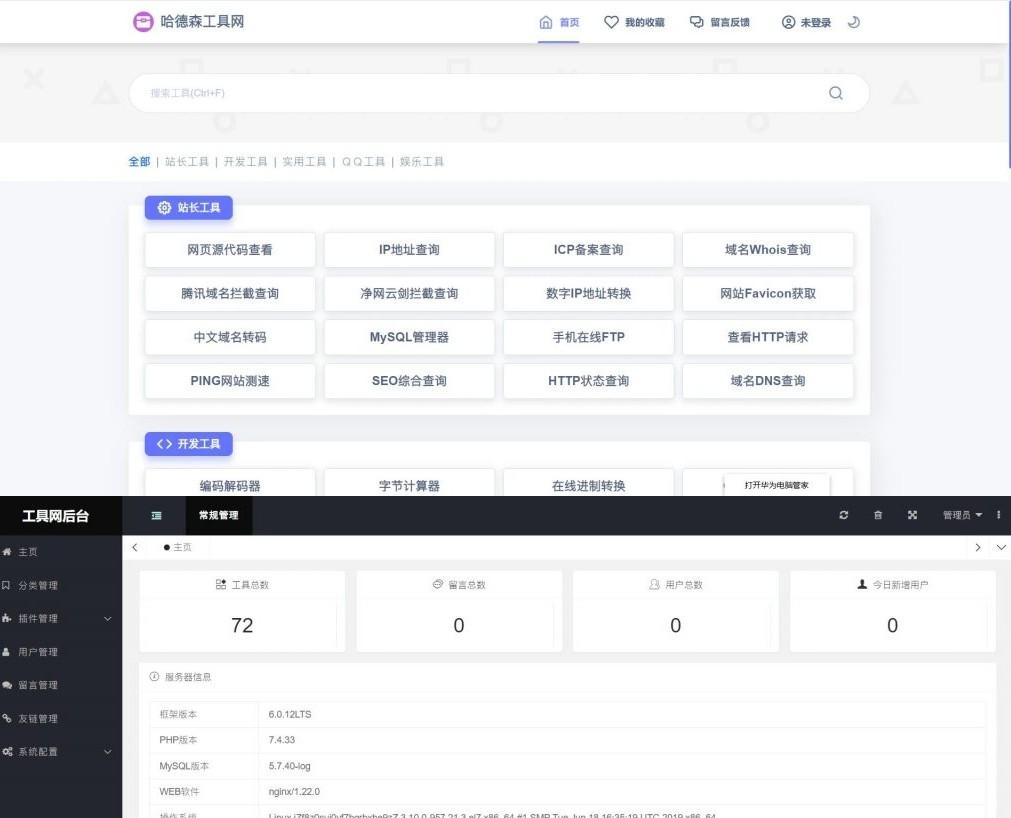Select the 开发工具 category filter
The image size is (1011, 818).
245,161
